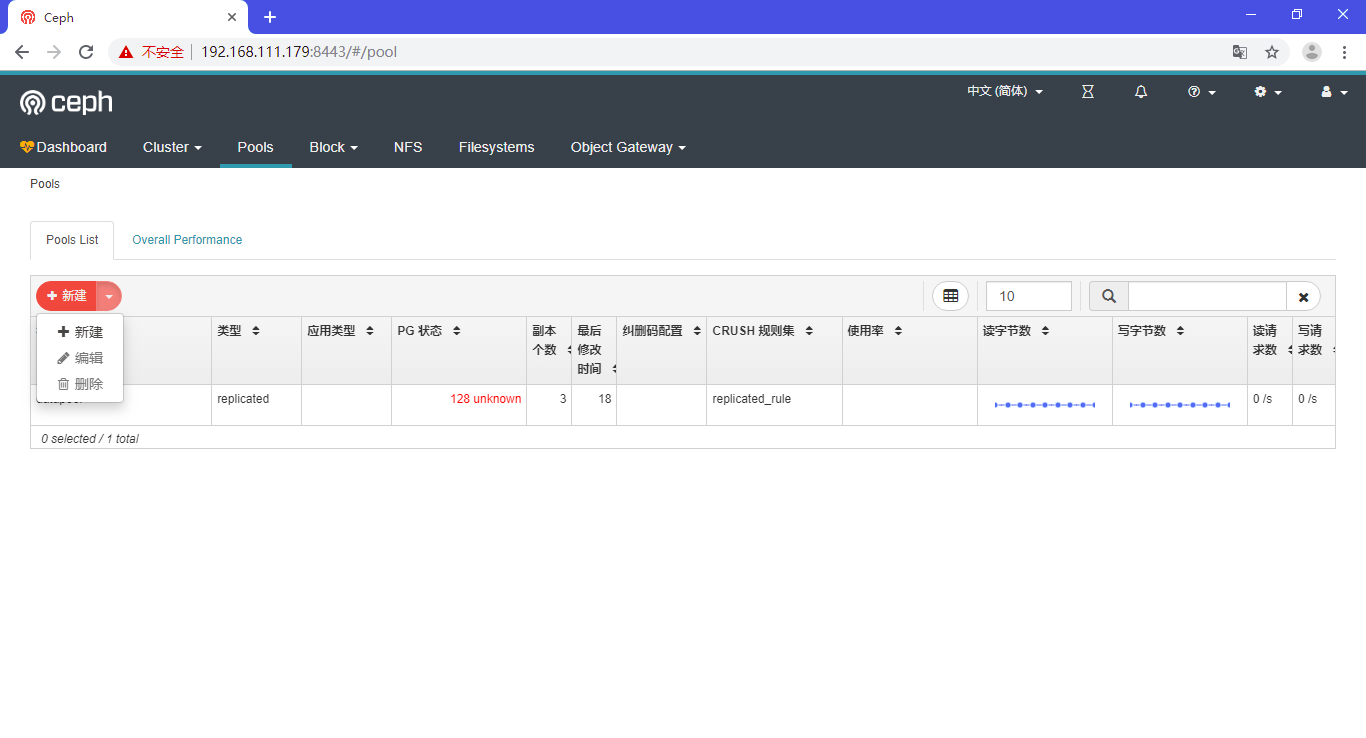Click the rows-per-page field showing 10

pyautogui.click(x=1028, y=296)
